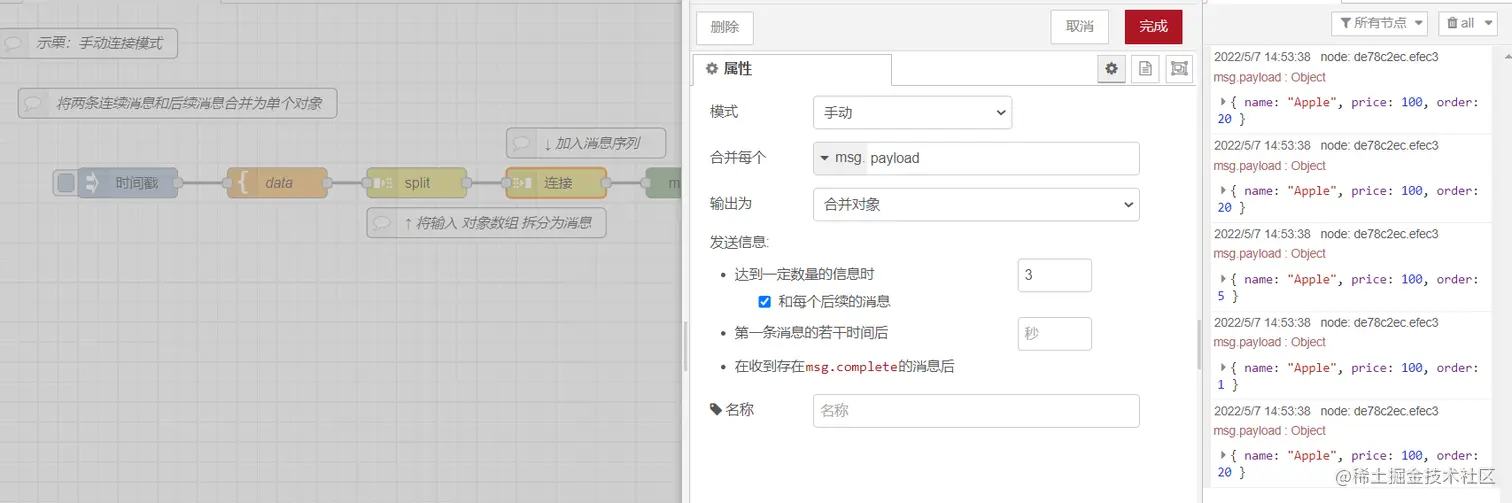Click the red 完成 button
This screenshot has width=1512, height=503.
(x=1153, y=27)
